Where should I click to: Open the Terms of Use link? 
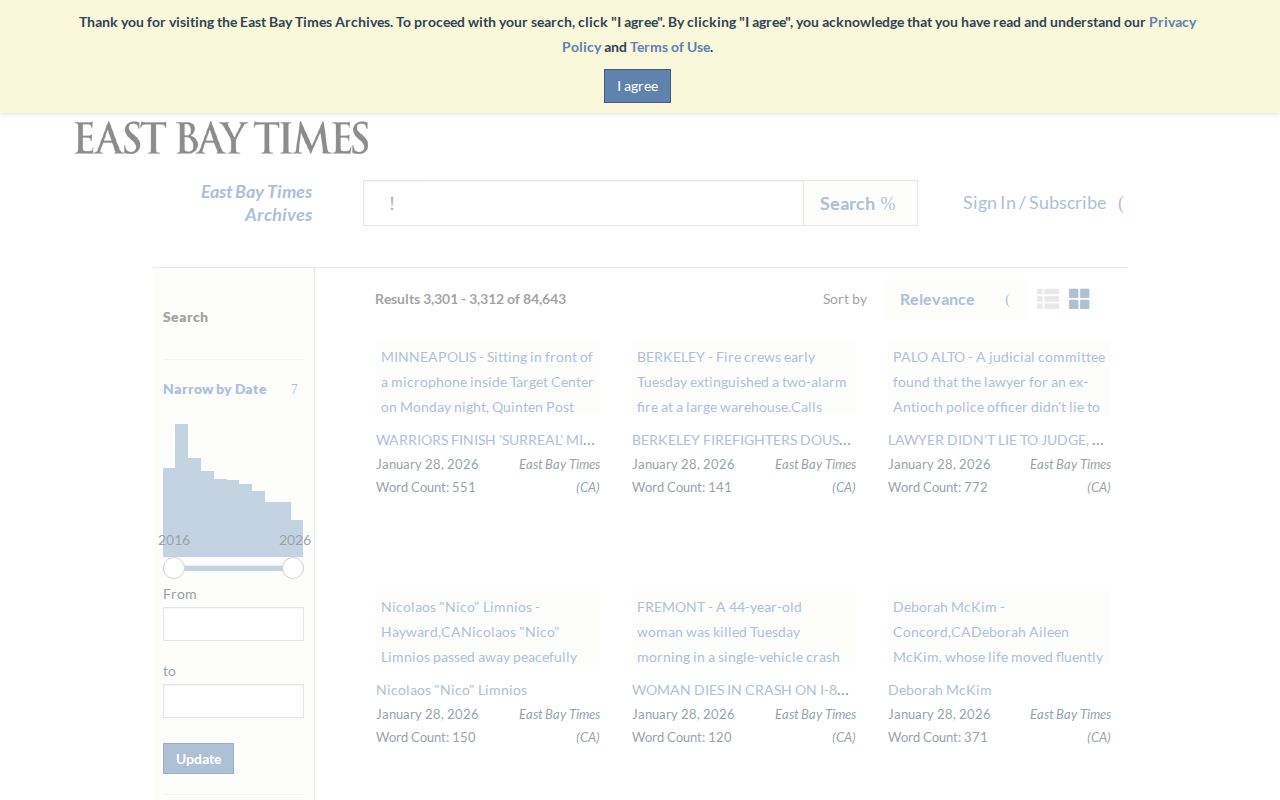[670, 47]
